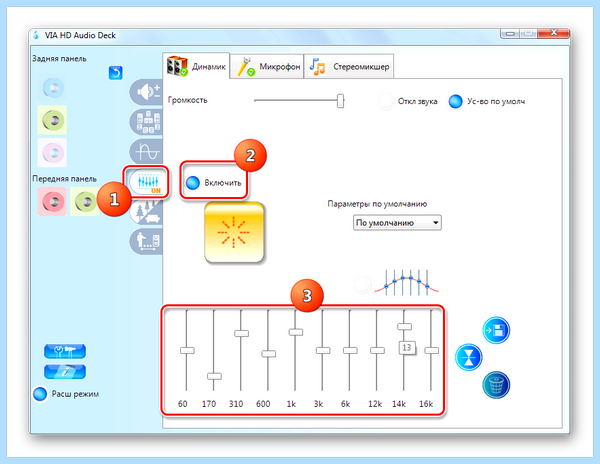Open the volume control side tab
The height and width of the screenshot is (464, 600).
[x=147, y=92]
